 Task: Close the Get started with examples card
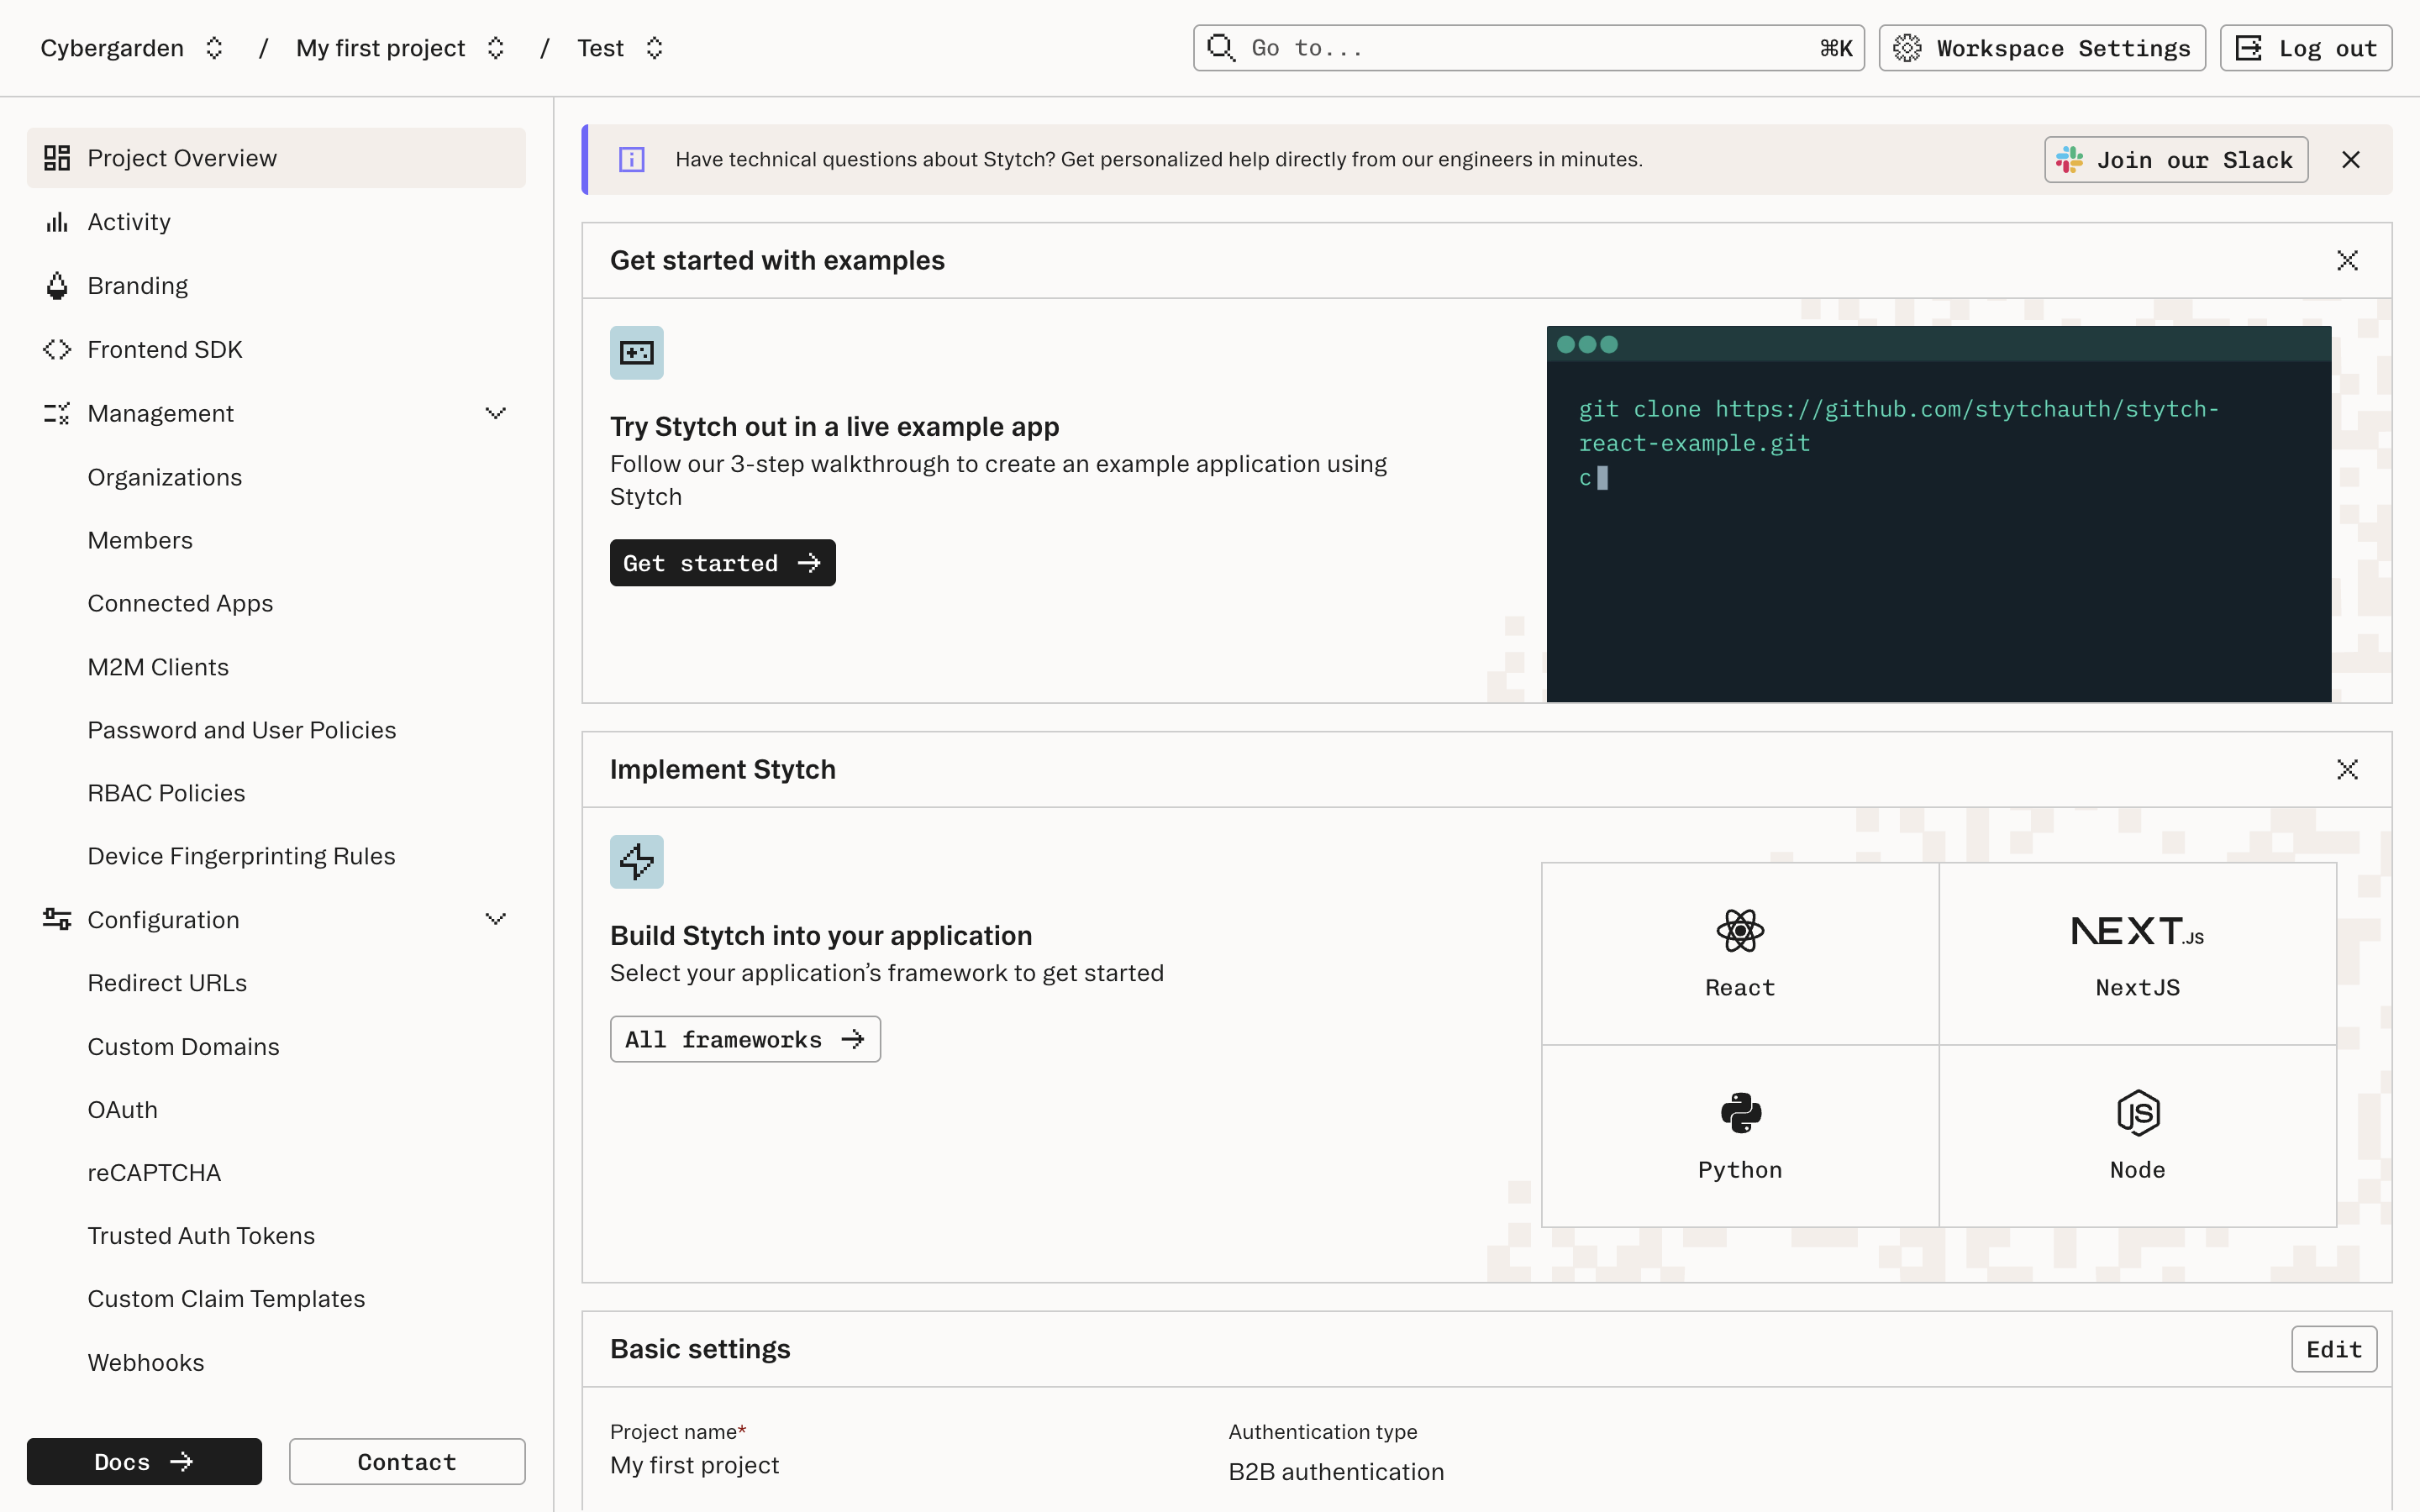point(2347,261)
